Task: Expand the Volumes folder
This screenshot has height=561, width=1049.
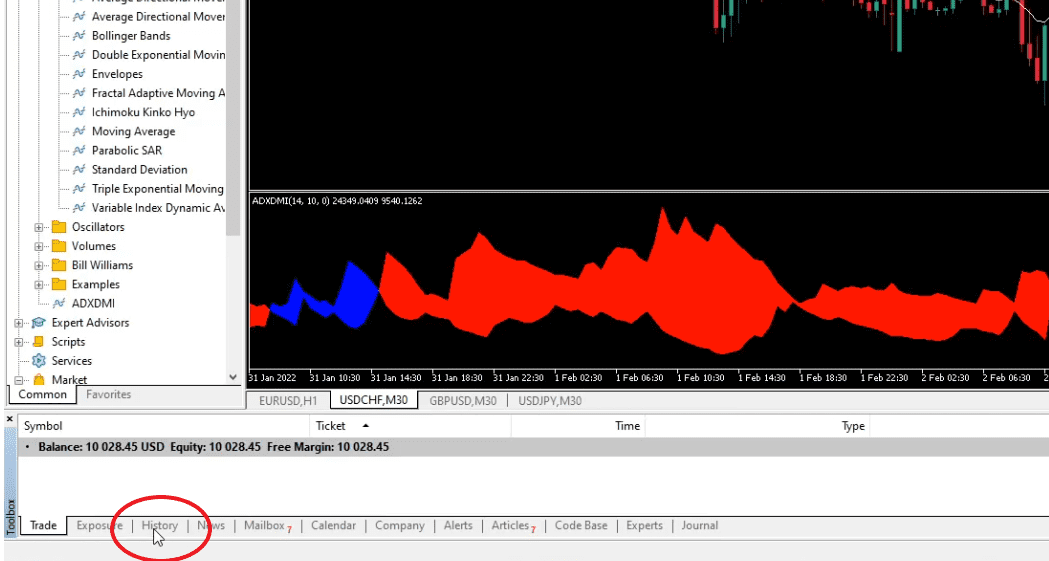Action: point(40,246)
